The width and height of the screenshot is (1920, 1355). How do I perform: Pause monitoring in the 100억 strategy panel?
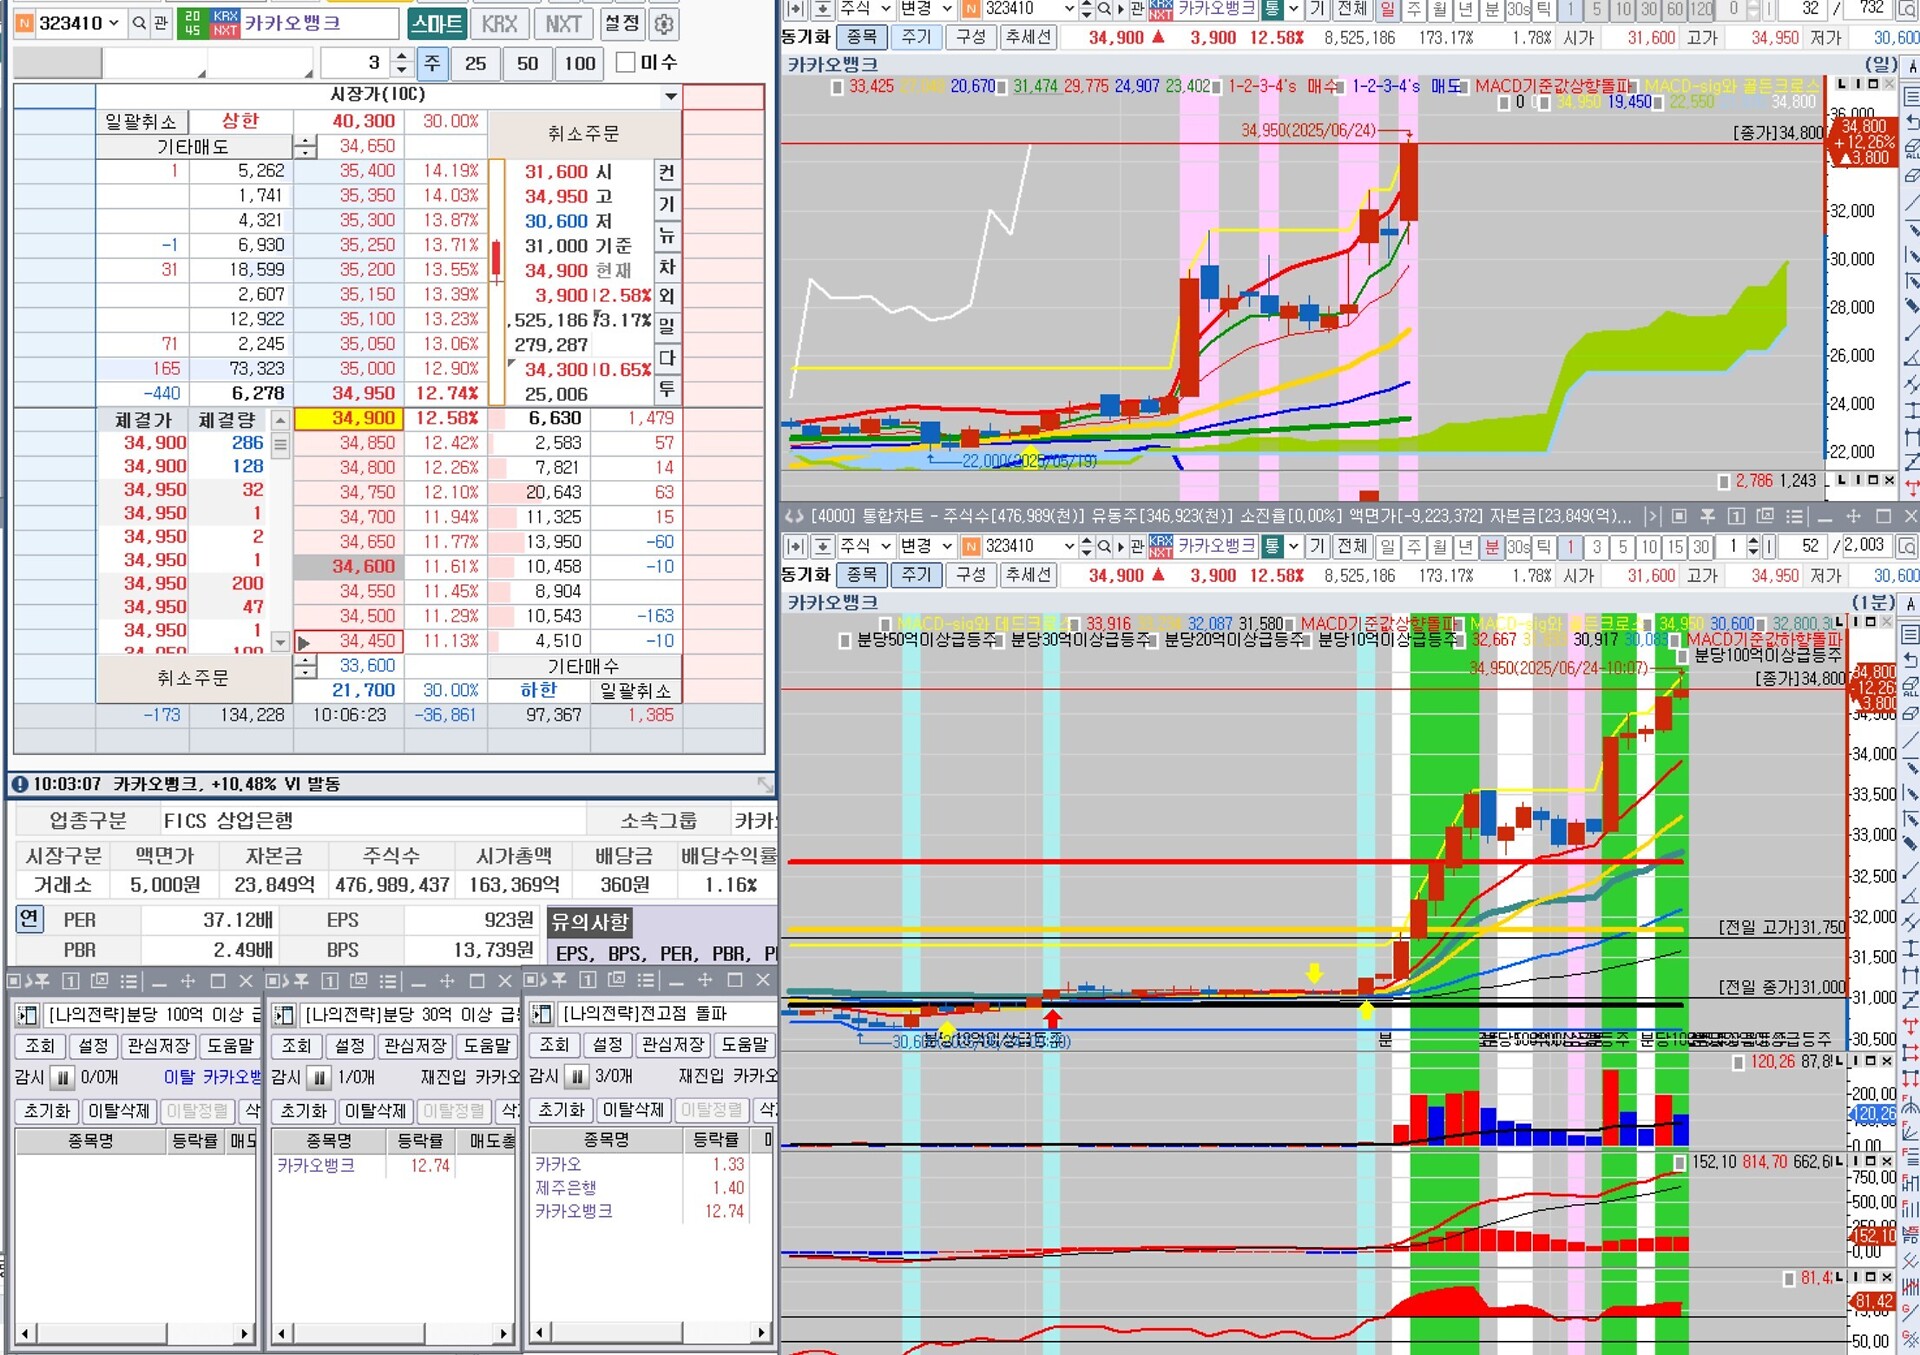tap(63, 1077)
